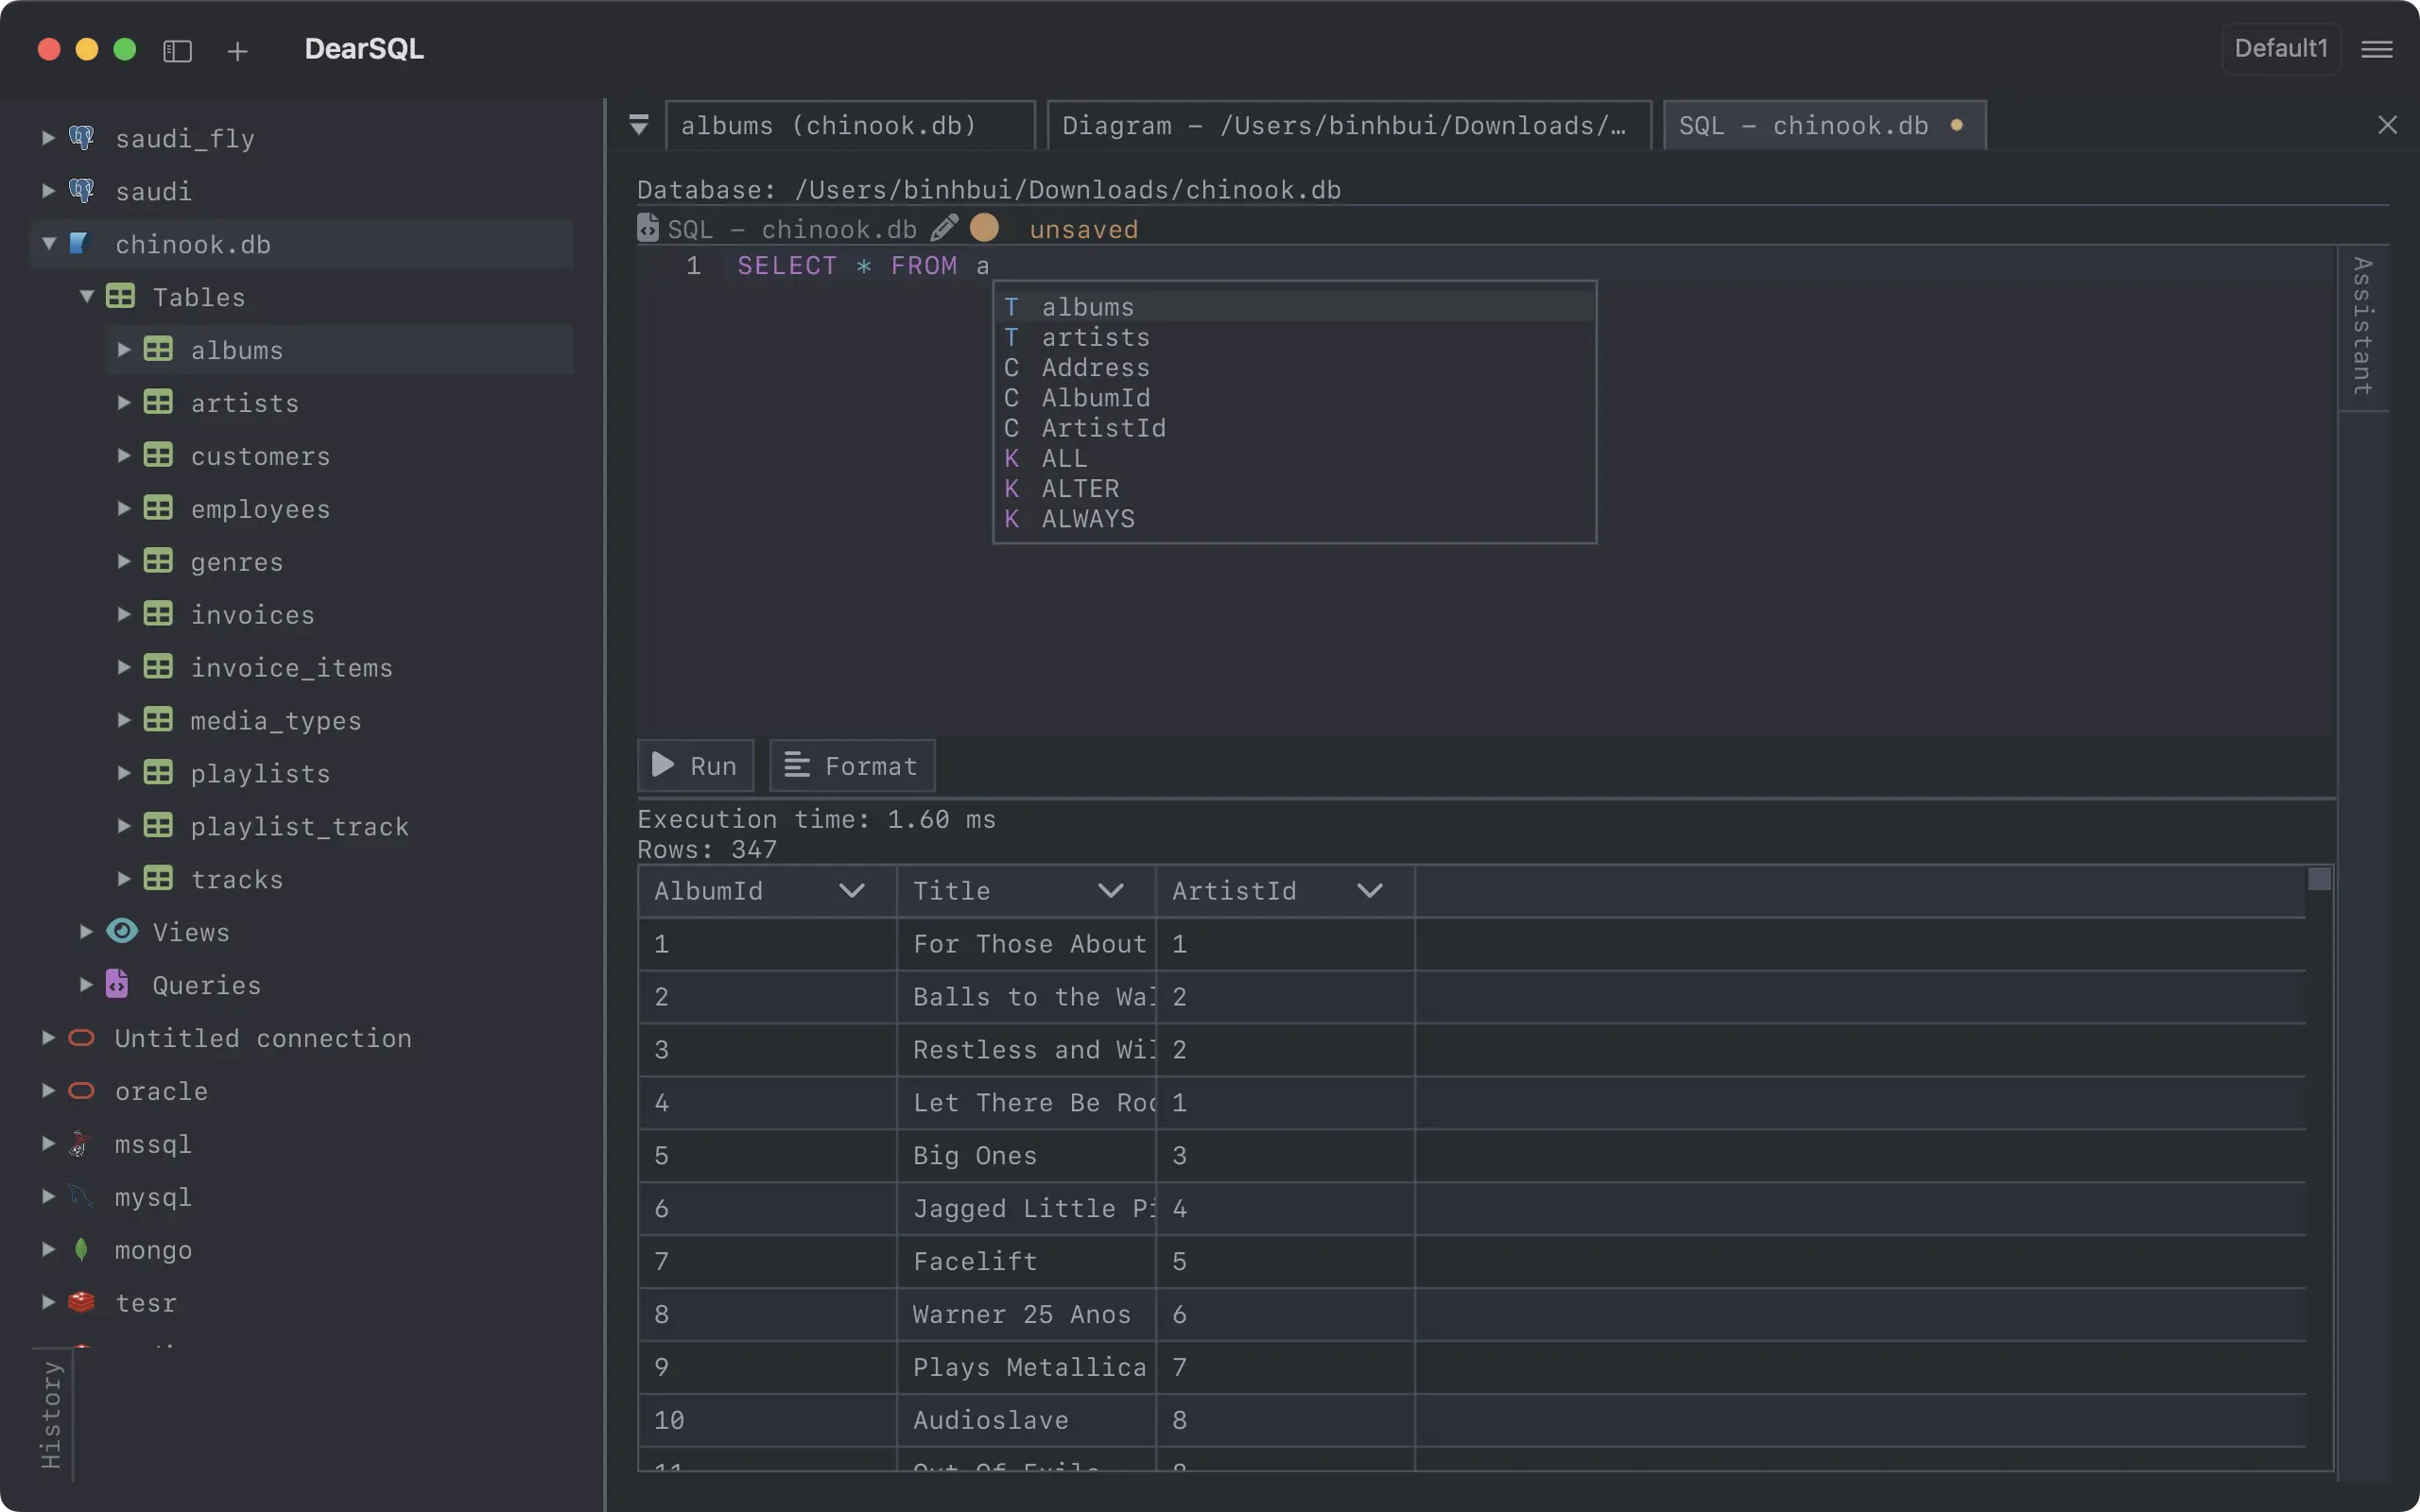The width and height of the screenshot is (2420, 1512).
Task: Click the orange unsaved status dot
Action: 984,228
